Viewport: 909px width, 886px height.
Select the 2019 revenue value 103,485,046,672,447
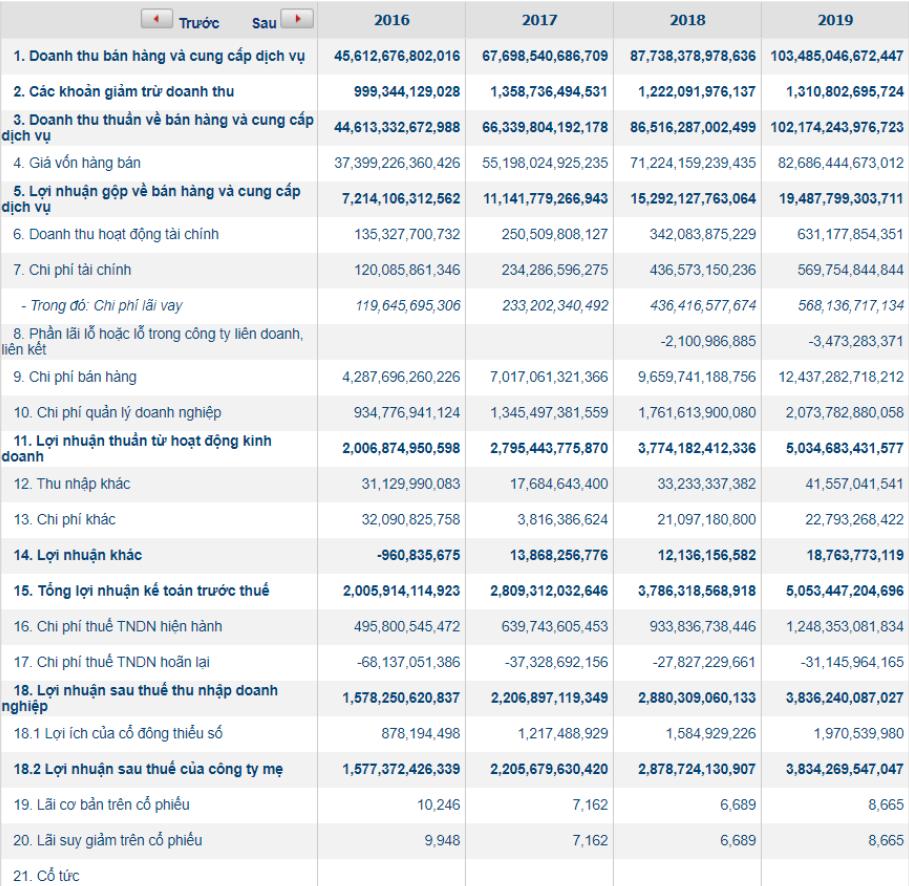837,56
